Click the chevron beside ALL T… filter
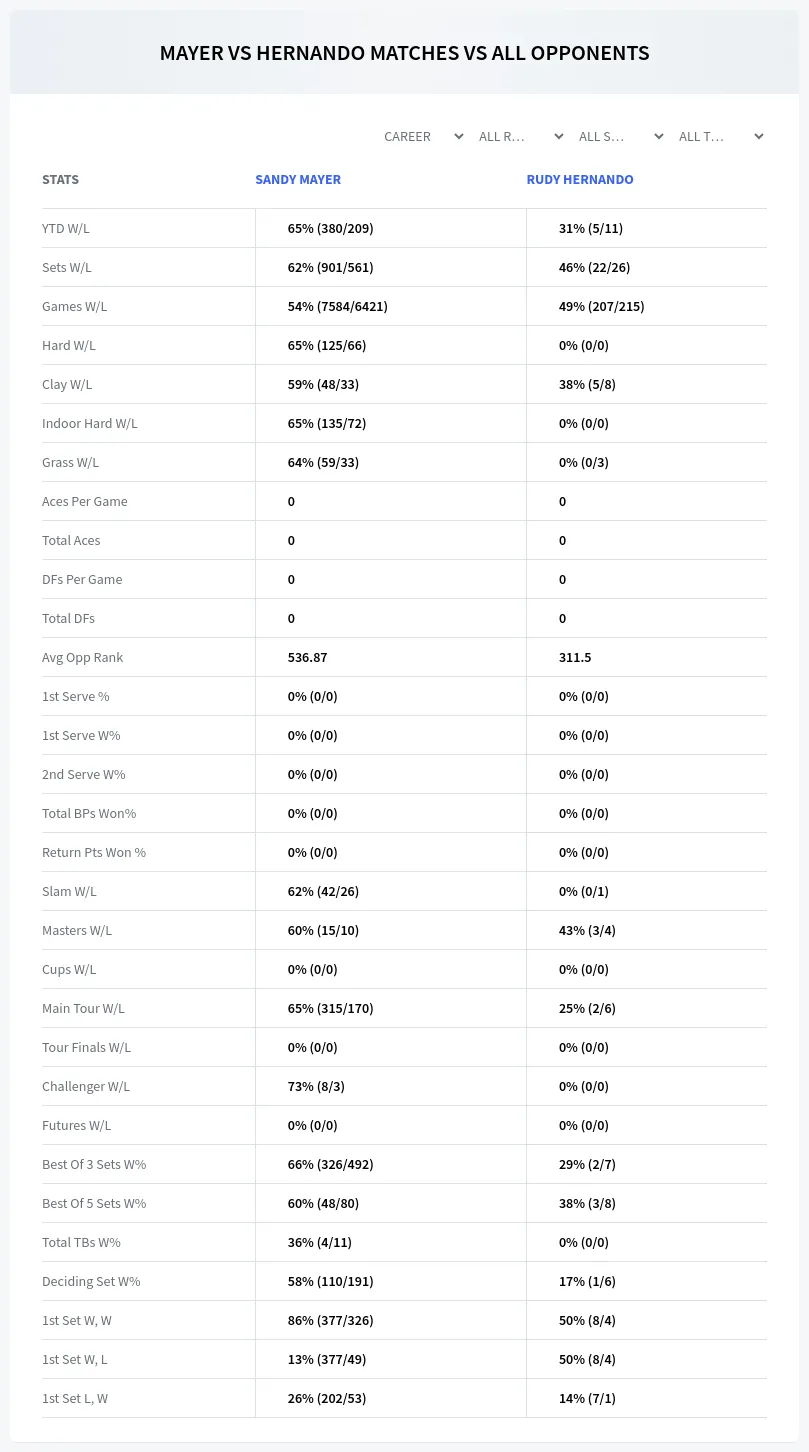The height and width of the screenshot is (1452, 809). point(759,136)
